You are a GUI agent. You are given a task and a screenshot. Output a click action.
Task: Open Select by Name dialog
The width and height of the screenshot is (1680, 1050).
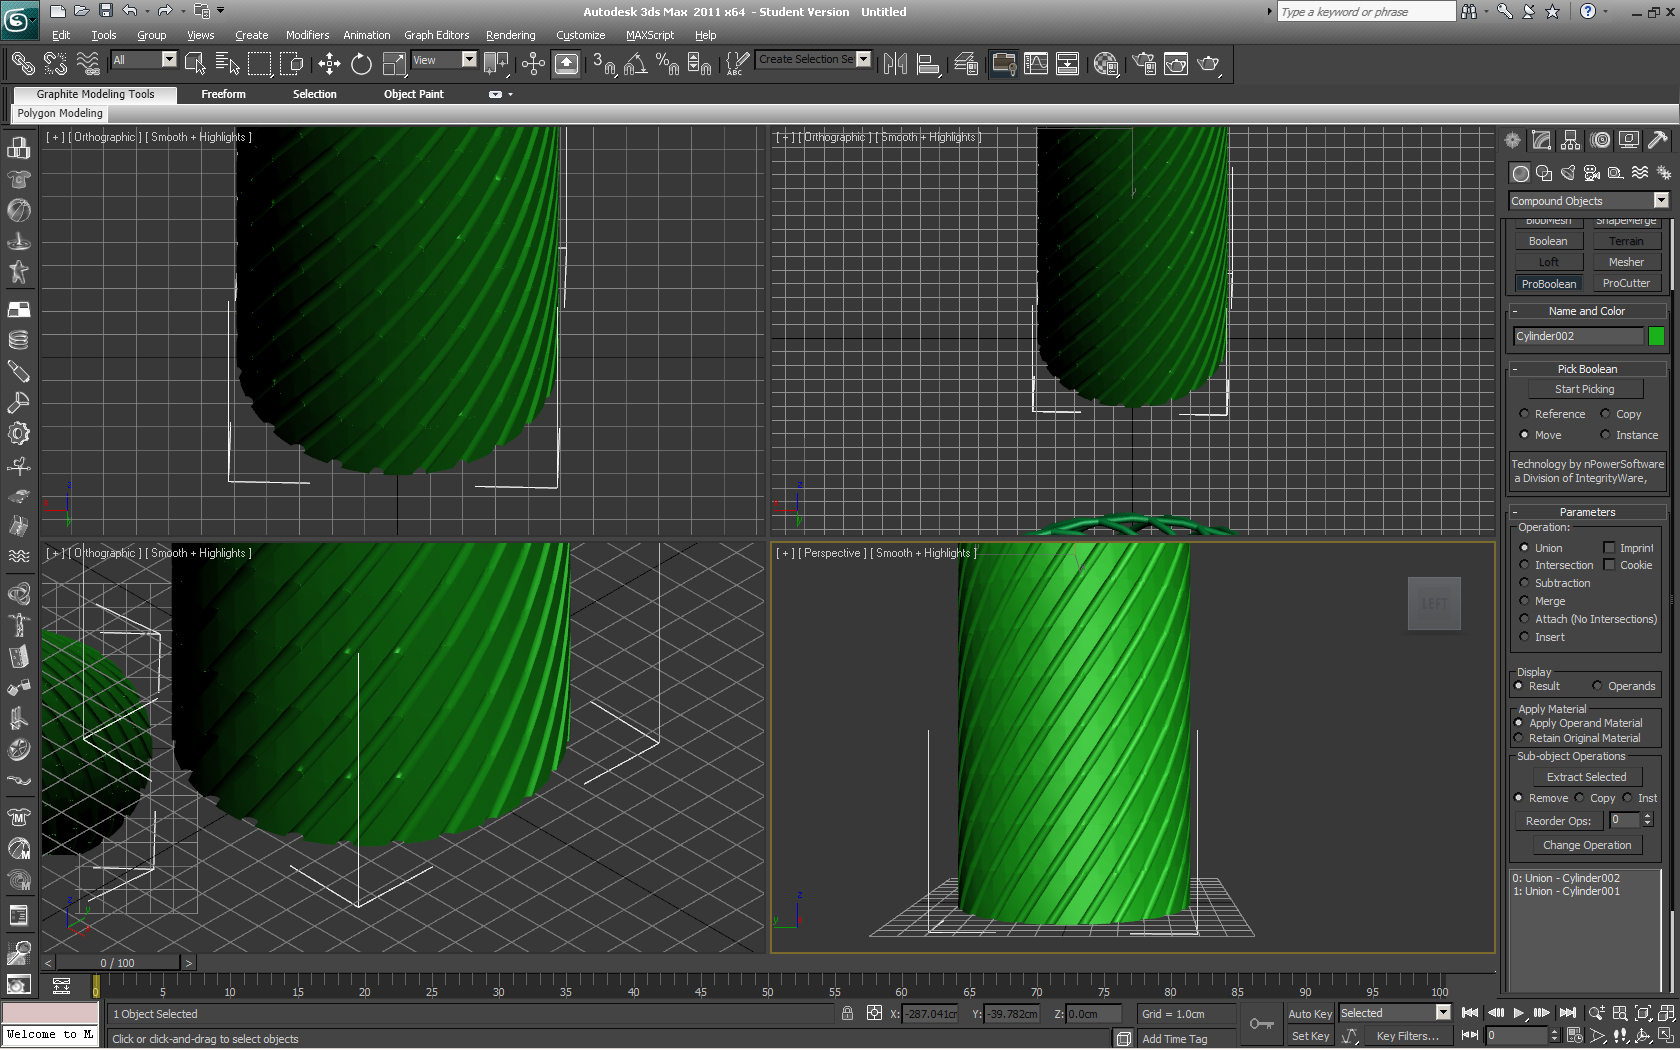pos(227,64)
